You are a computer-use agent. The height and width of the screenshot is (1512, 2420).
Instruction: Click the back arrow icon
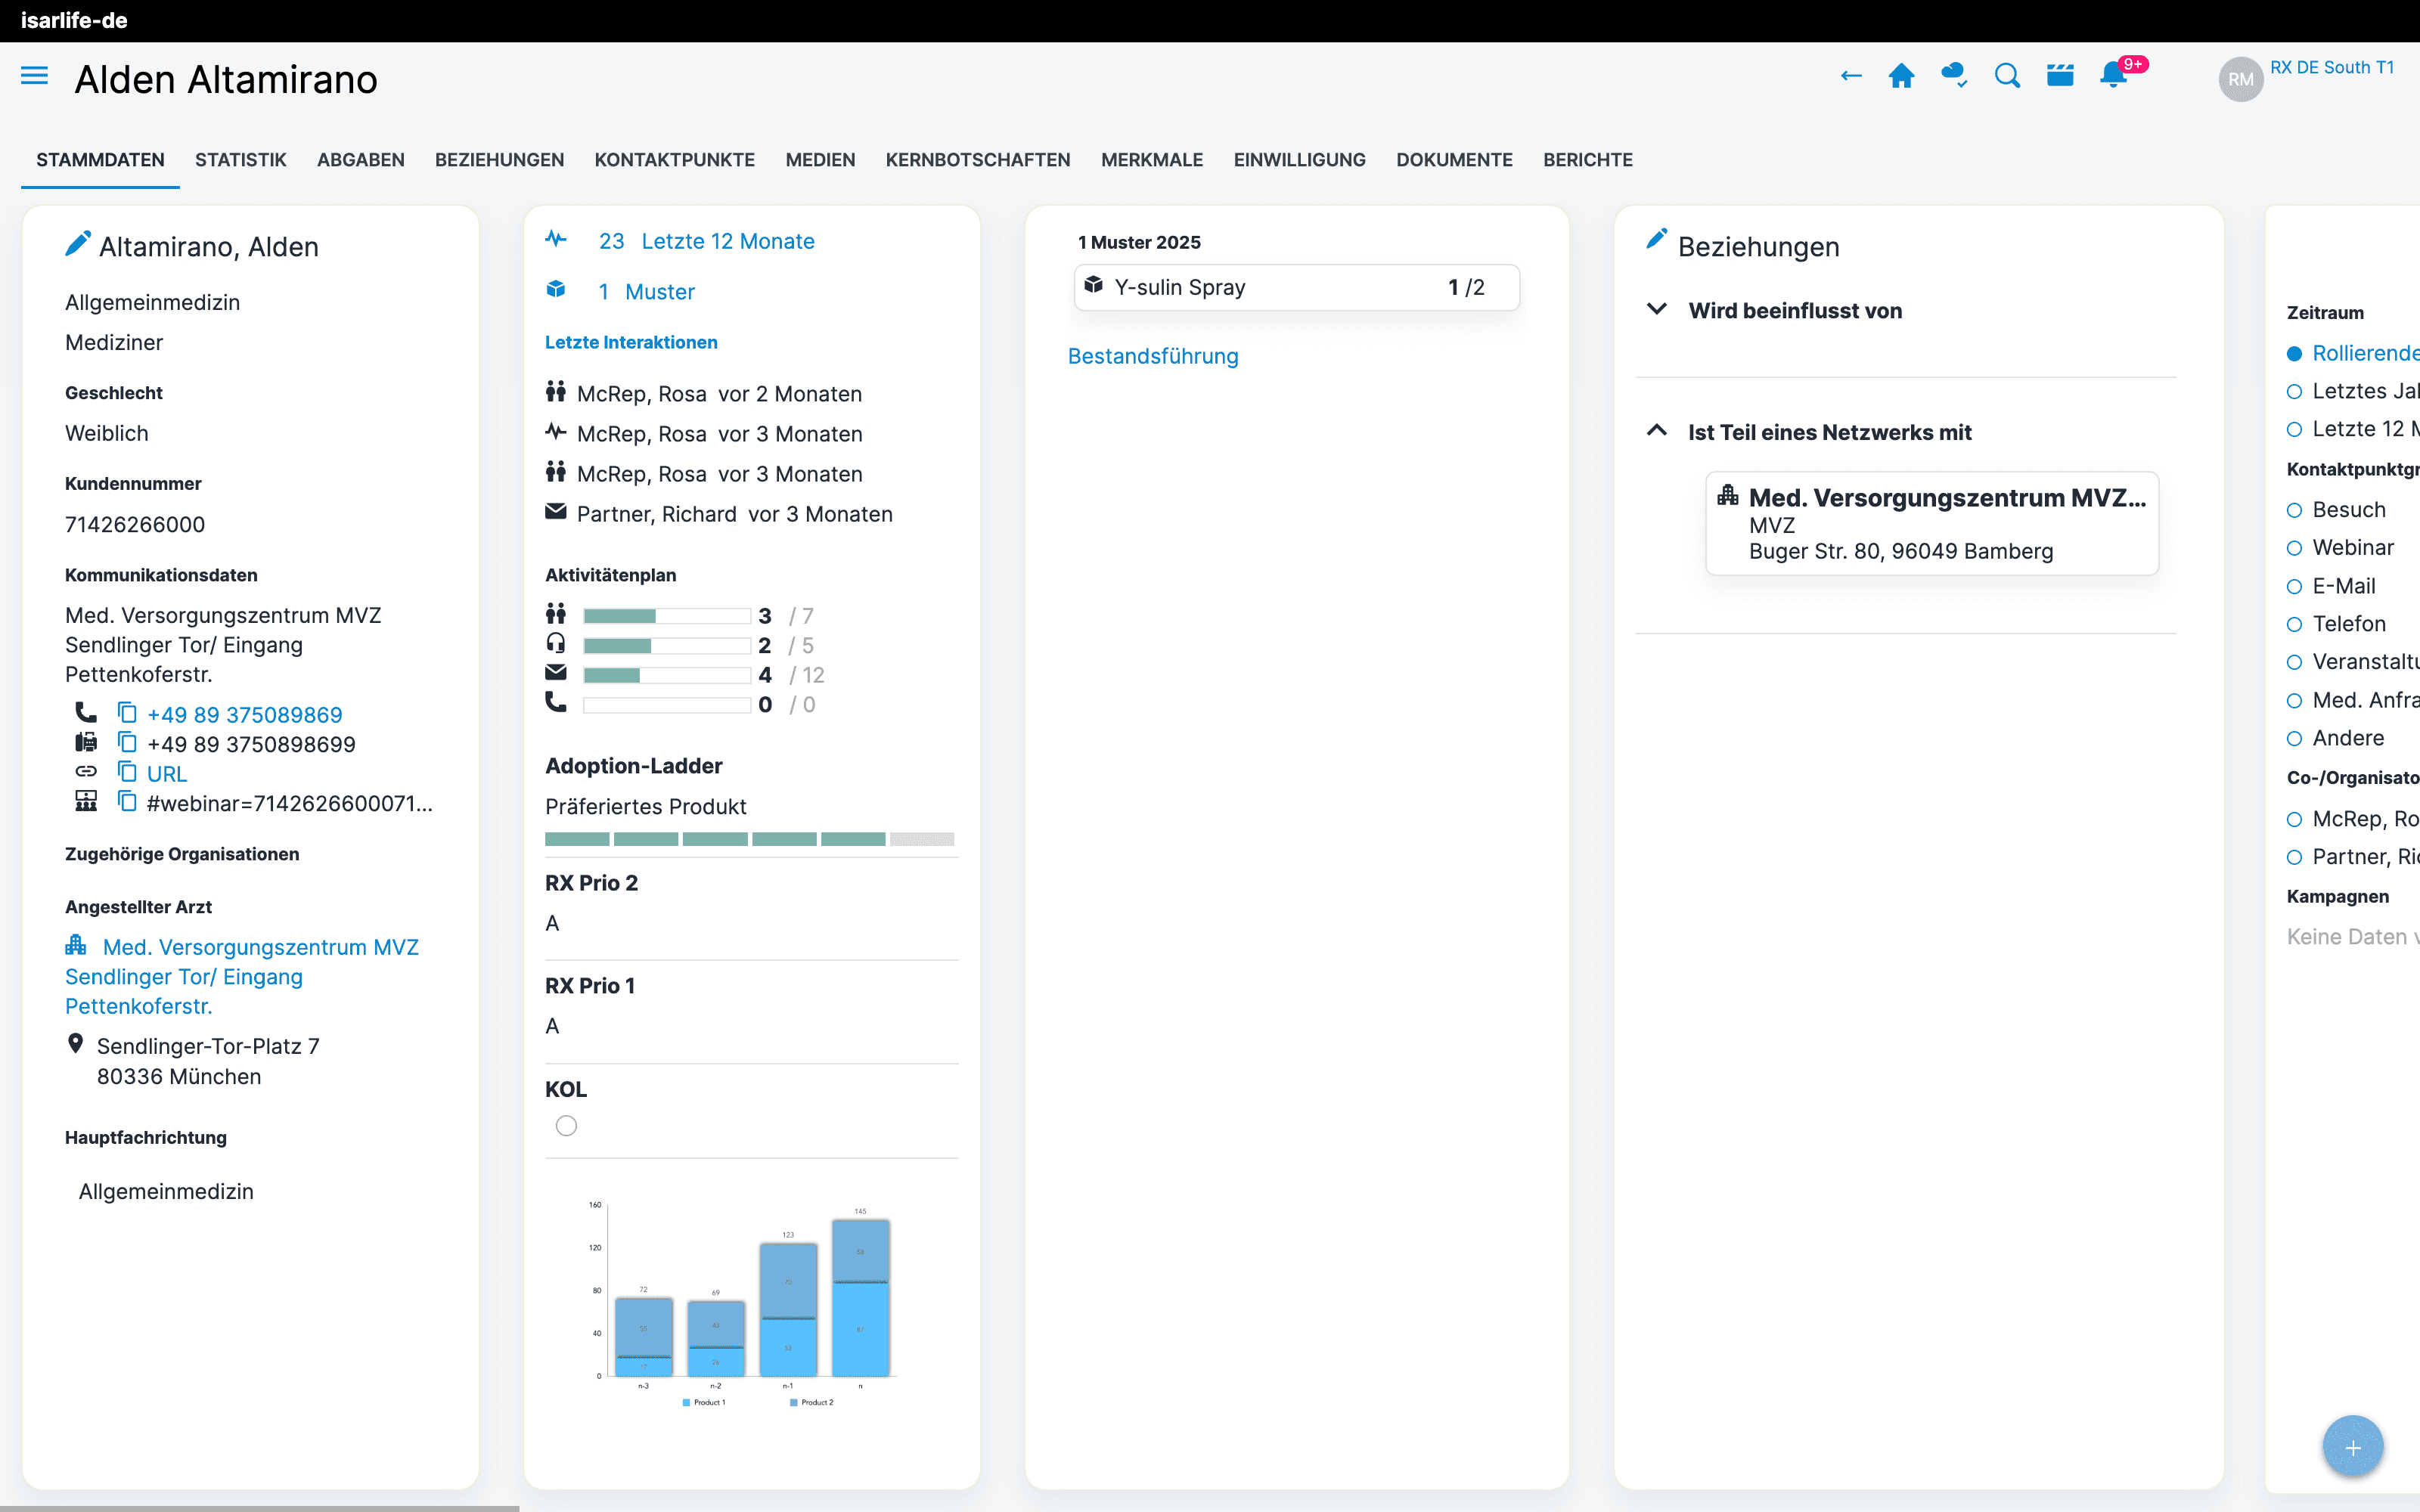click(1851, 76)
